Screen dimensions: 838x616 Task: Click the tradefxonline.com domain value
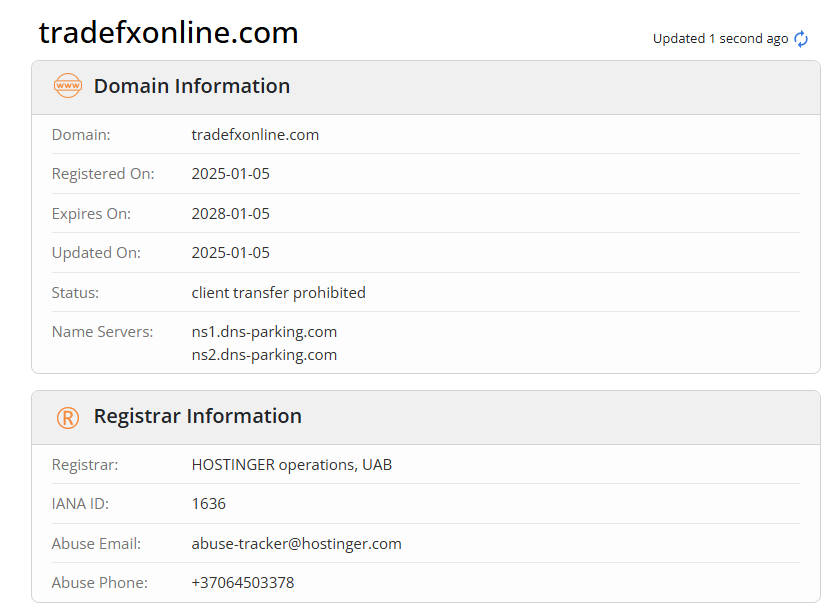pos(255,134)
